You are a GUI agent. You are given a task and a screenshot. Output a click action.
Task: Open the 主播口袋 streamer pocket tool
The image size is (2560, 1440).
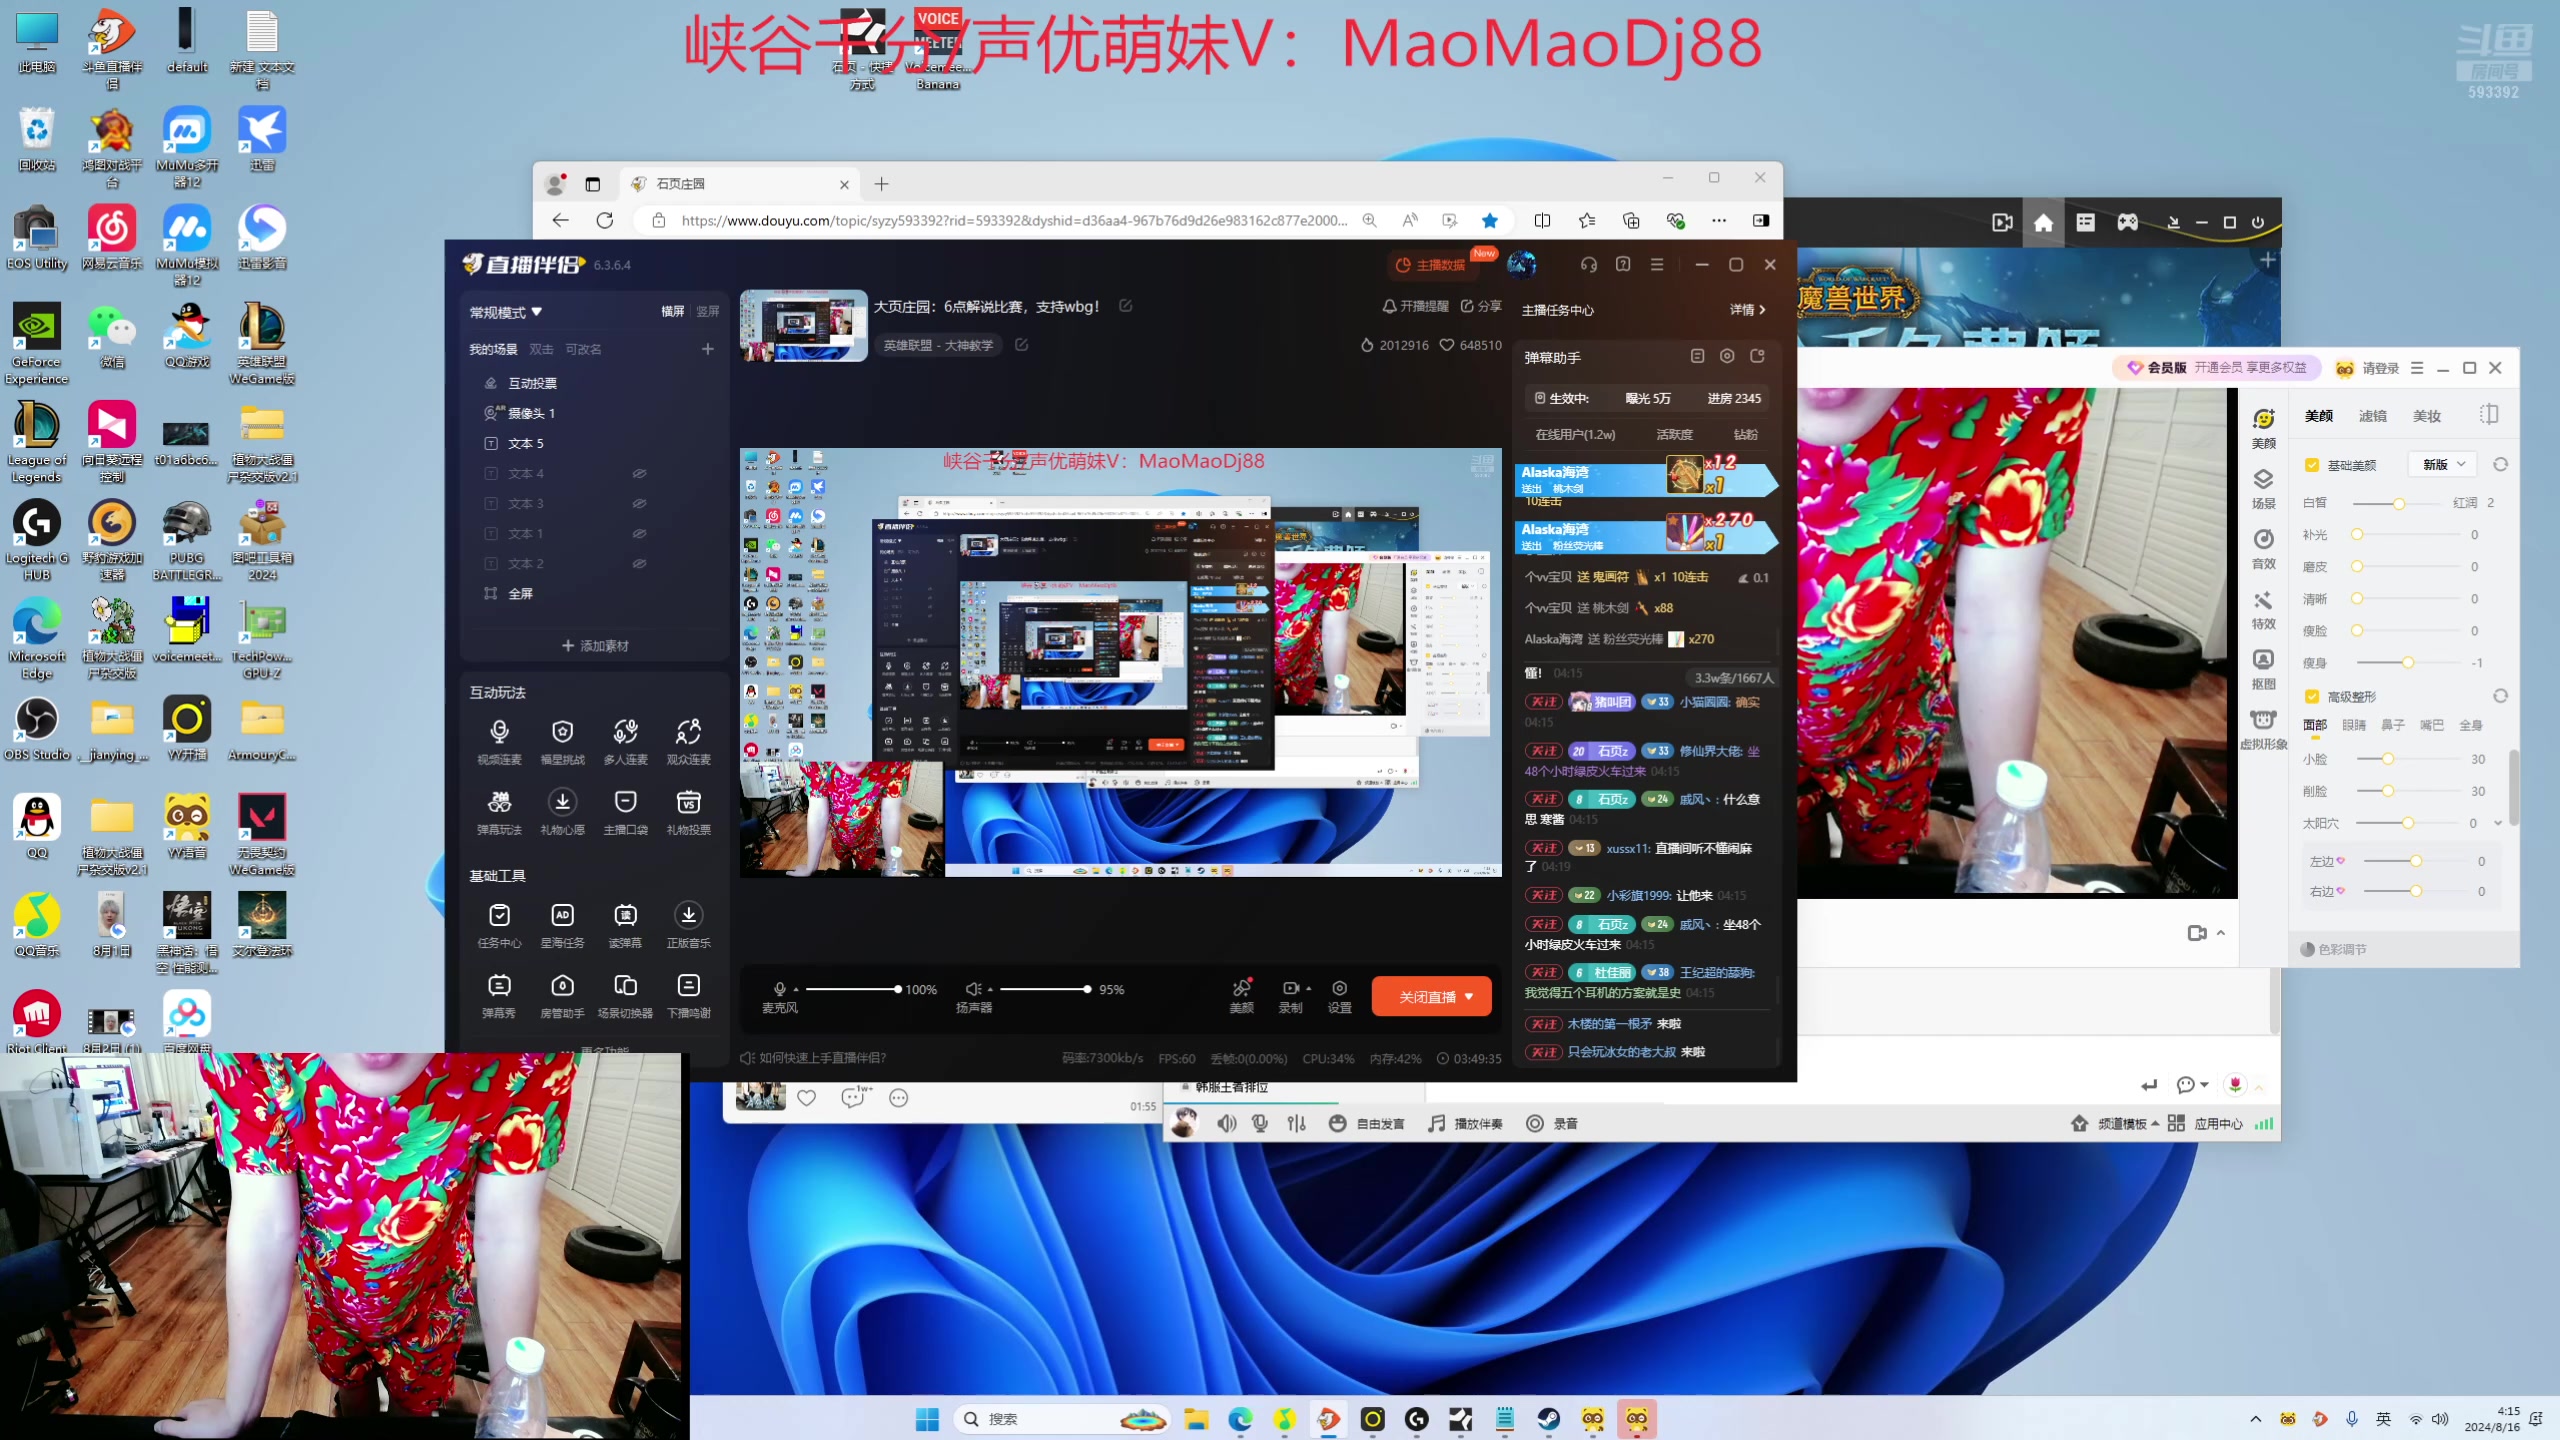click(x=625, y=812)
